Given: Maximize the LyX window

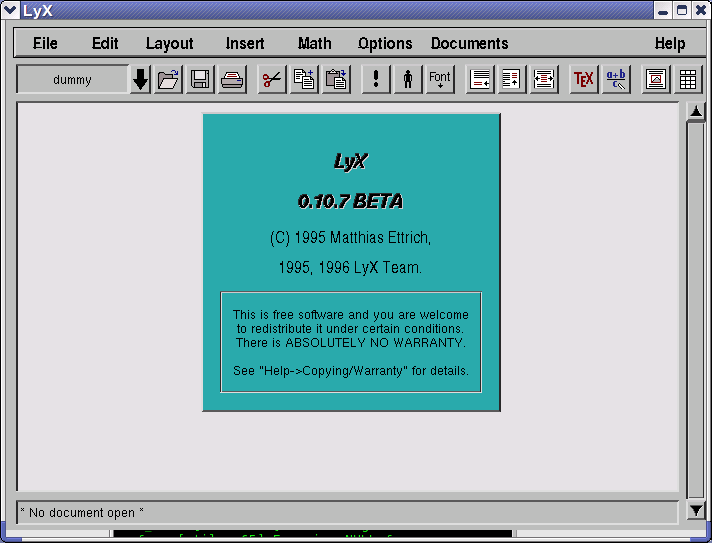Looking at the screenshot, I should 682,10.
